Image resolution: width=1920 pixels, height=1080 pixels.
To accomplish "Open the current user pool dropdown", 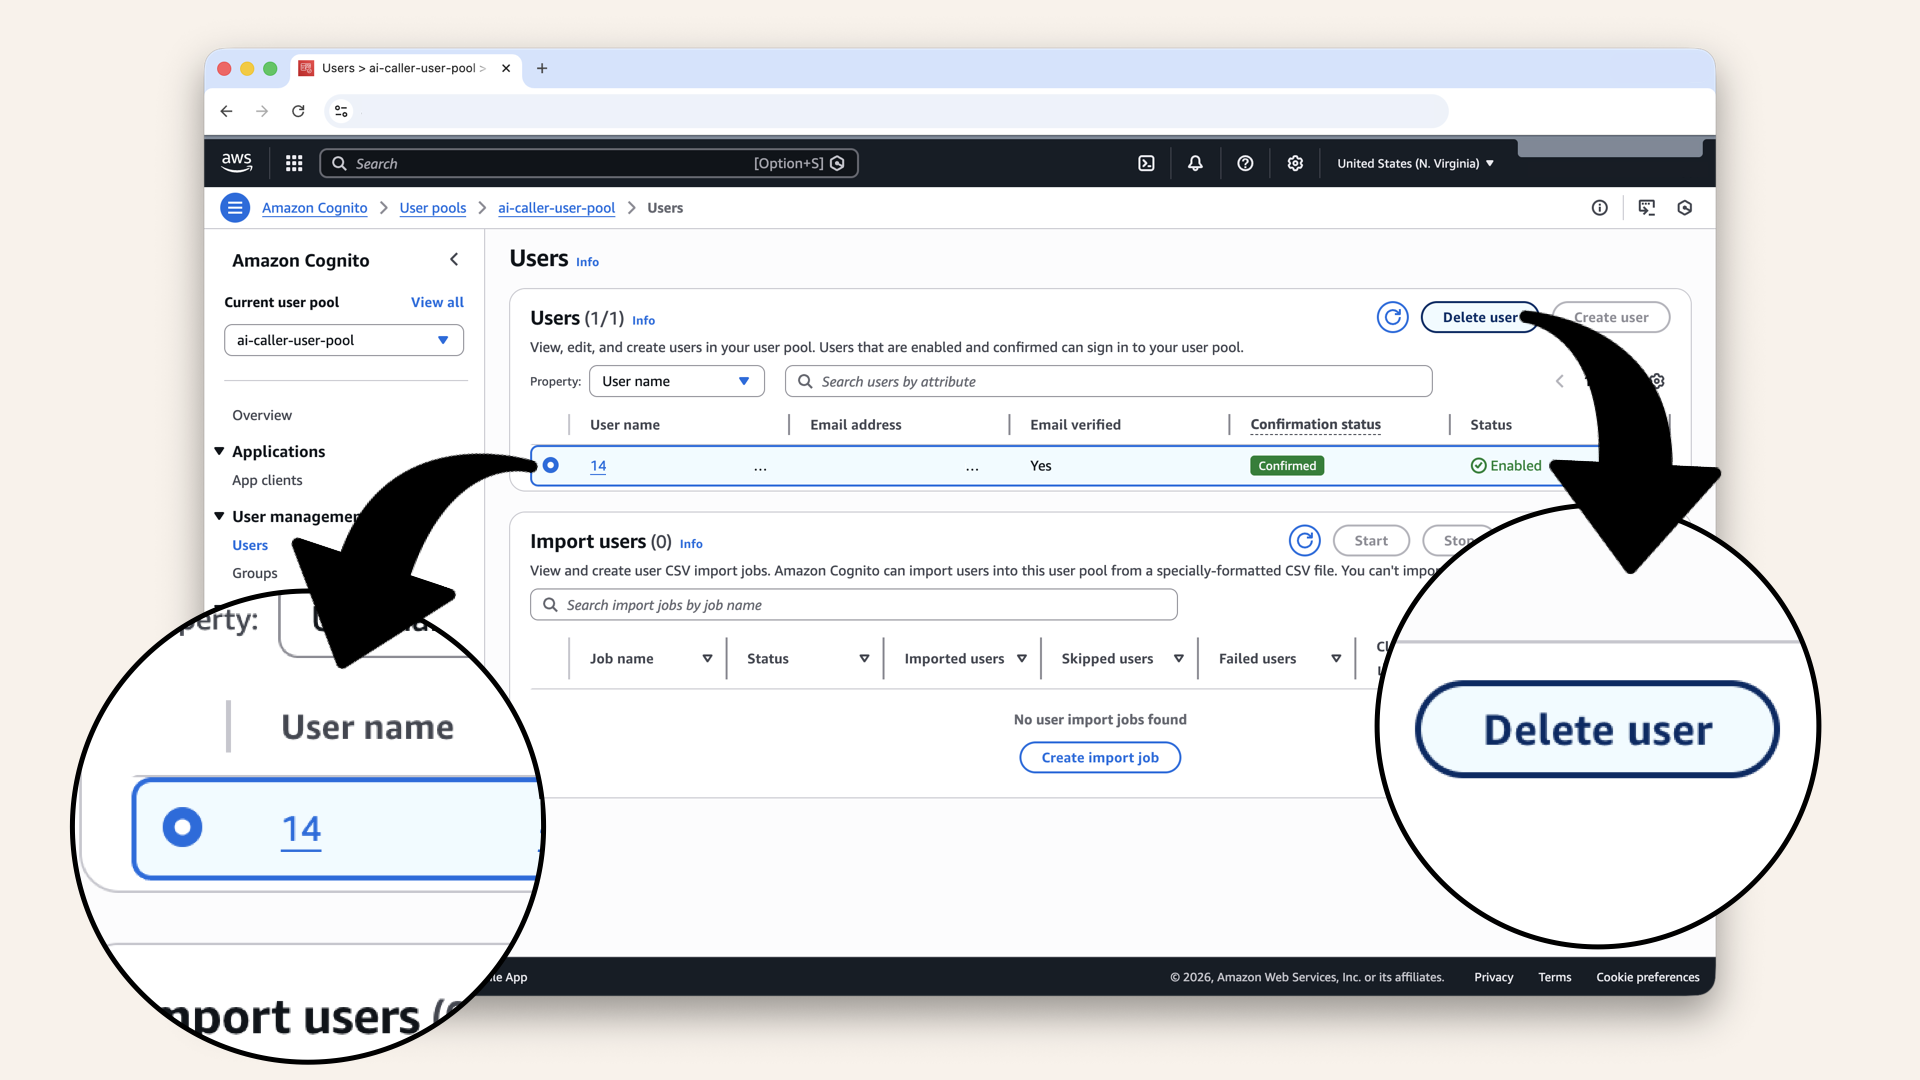I will click(343, 340).
